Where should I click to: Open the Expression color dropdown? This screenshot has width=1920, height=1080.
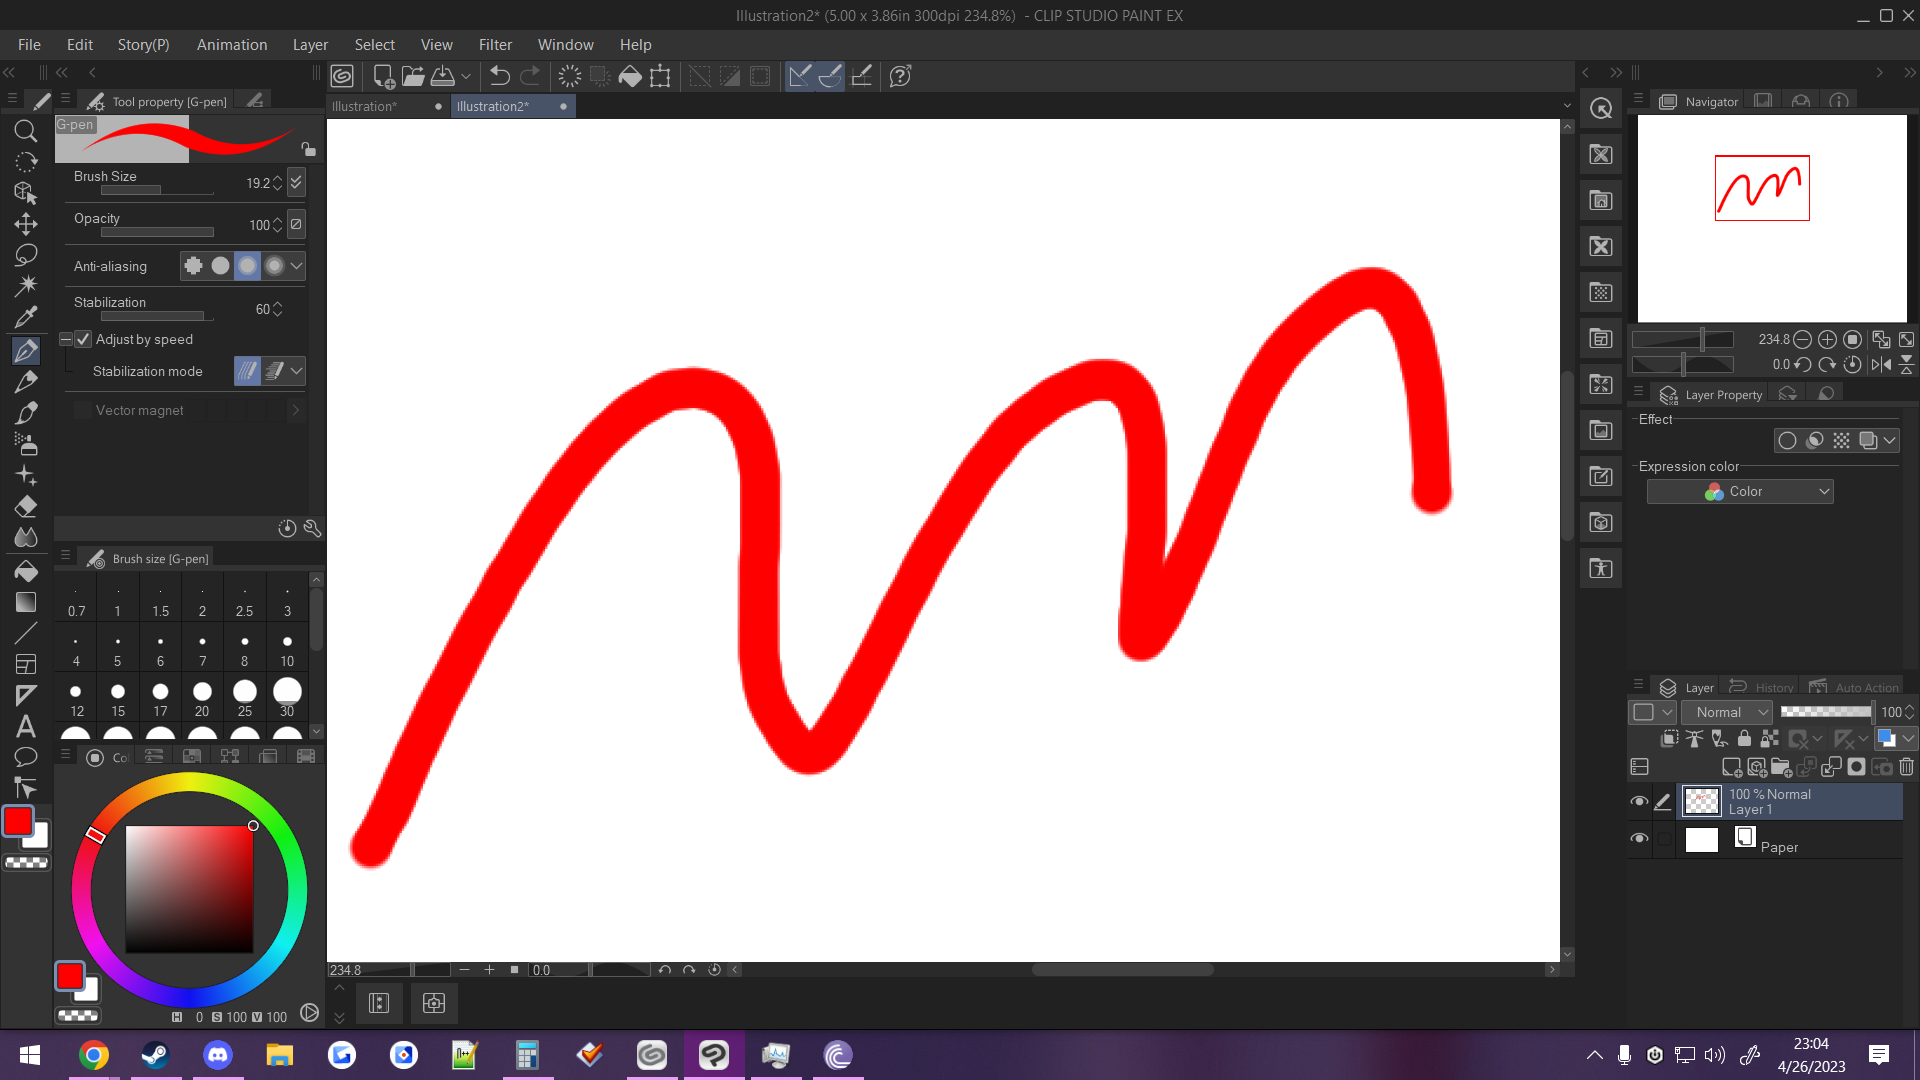1740,491
